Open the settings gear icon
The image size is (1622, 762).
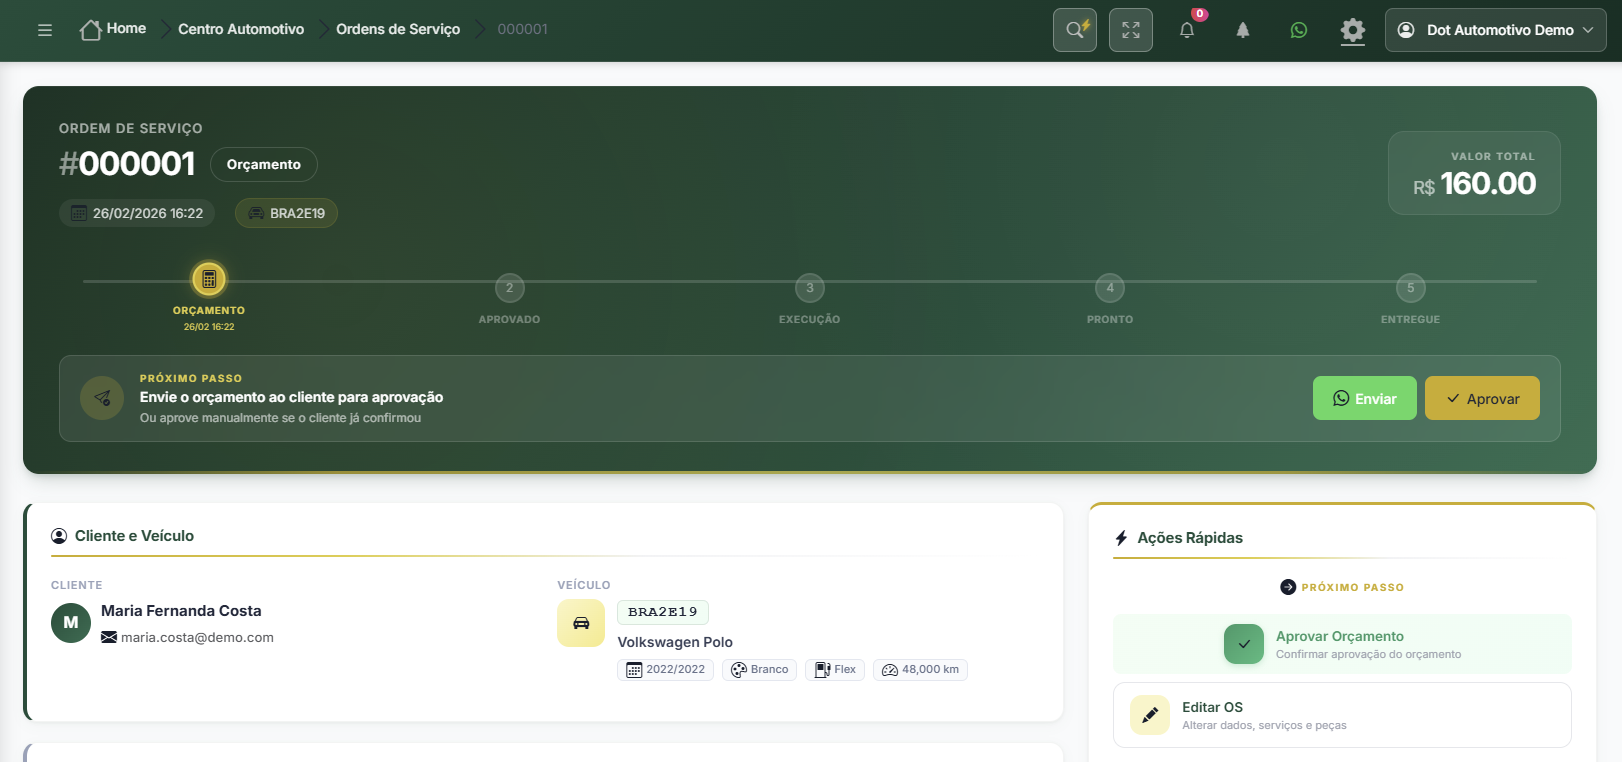pos(1353,30)
